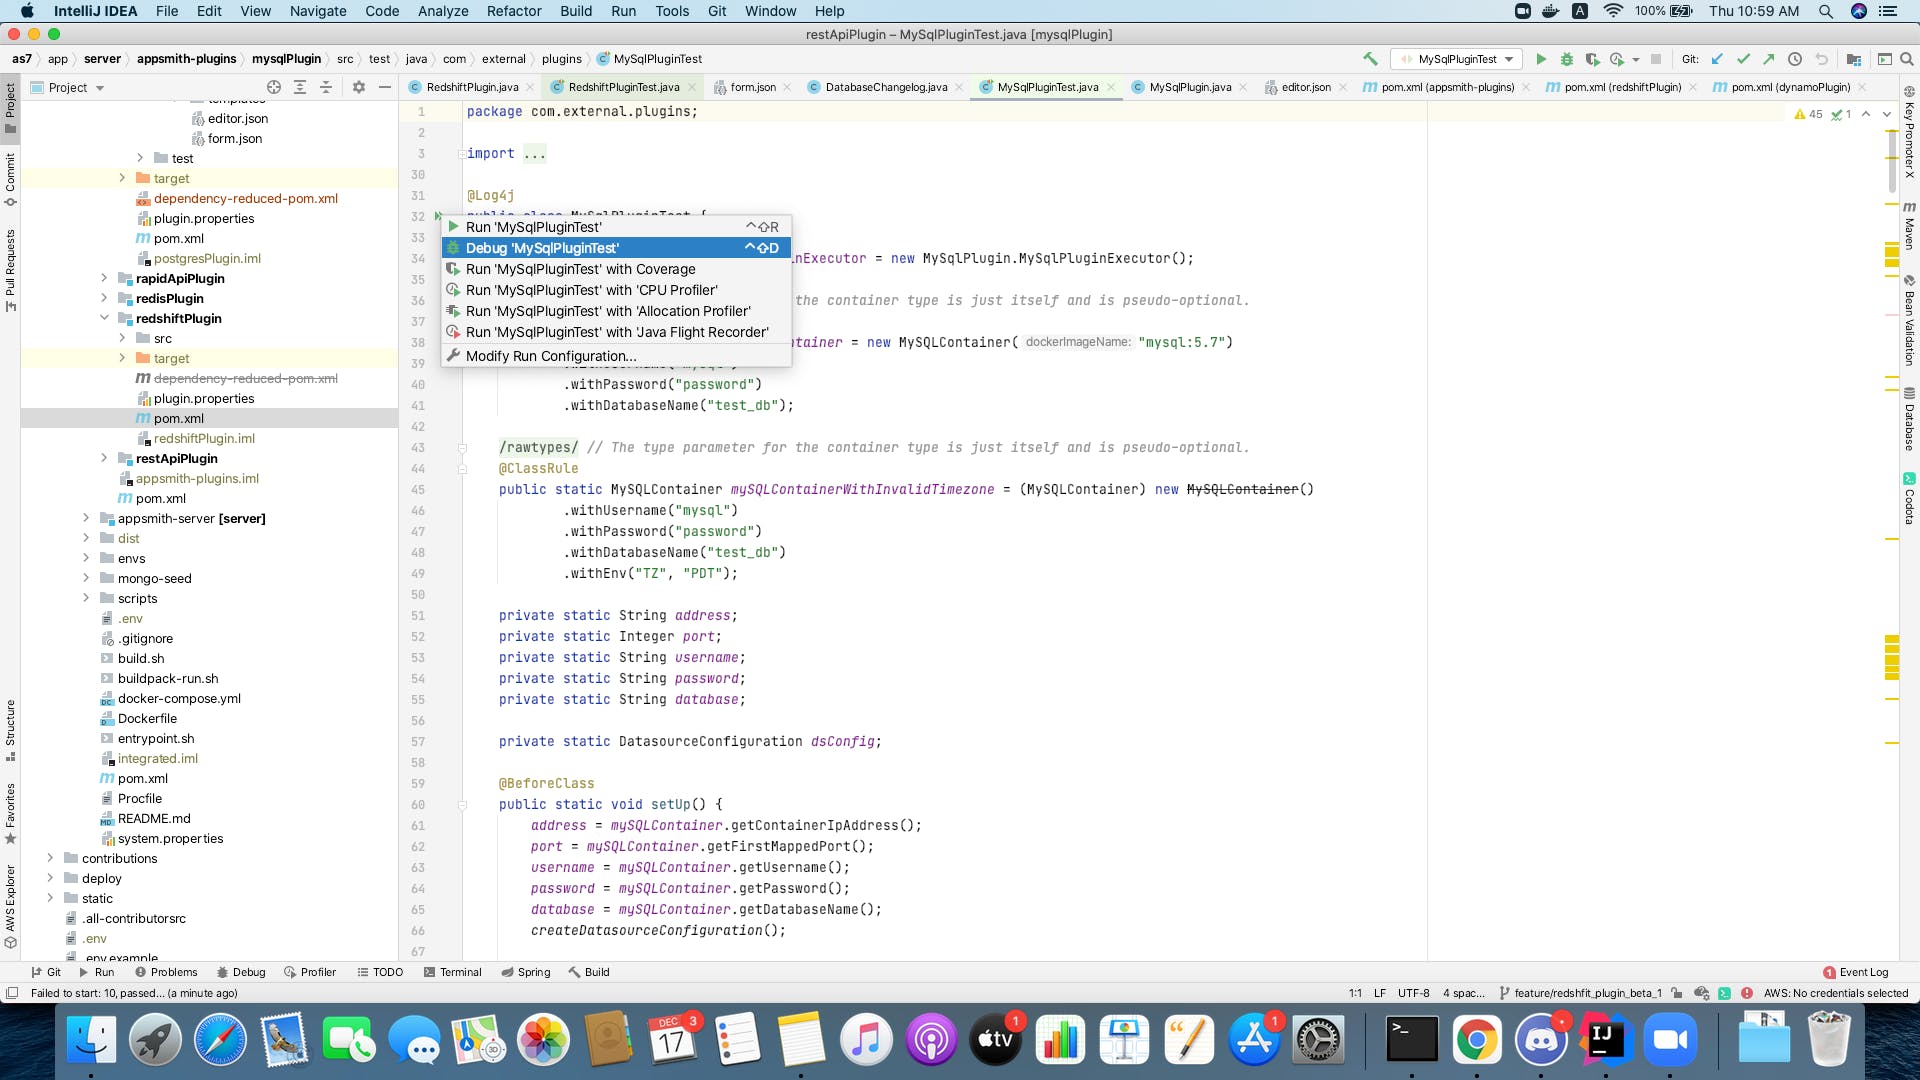Collapse the redshiftPlugin folder
Image resolution: width=1920 pixels, height=1080 pixels.
104,318
